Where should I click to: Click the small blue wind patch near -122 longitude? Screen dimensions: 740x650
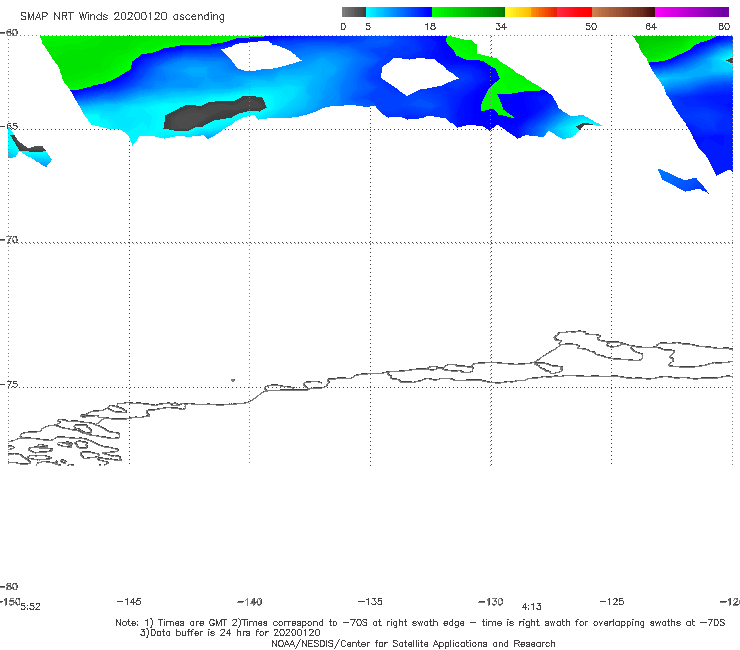coord(682,181)
